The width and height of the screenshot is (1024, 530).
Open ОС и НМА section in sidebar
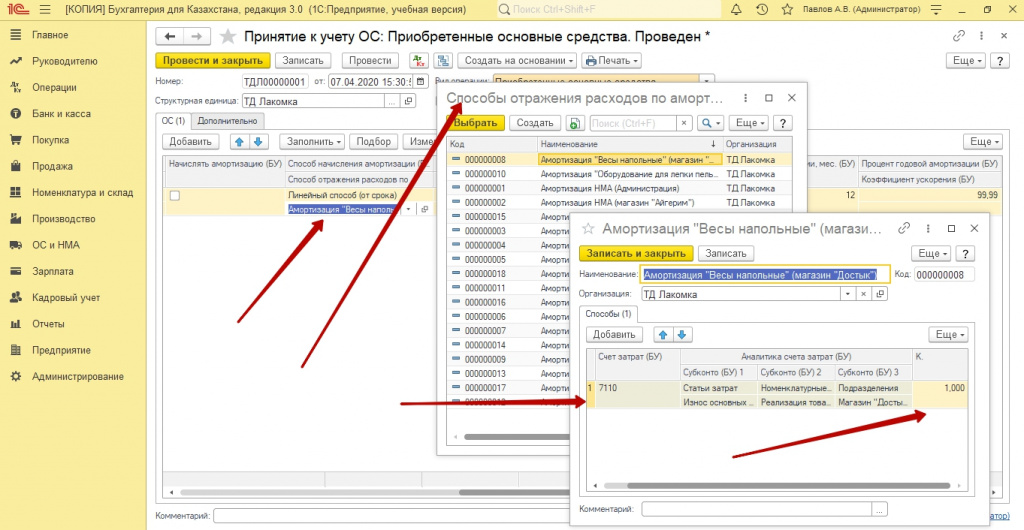(x=56, y=245)
